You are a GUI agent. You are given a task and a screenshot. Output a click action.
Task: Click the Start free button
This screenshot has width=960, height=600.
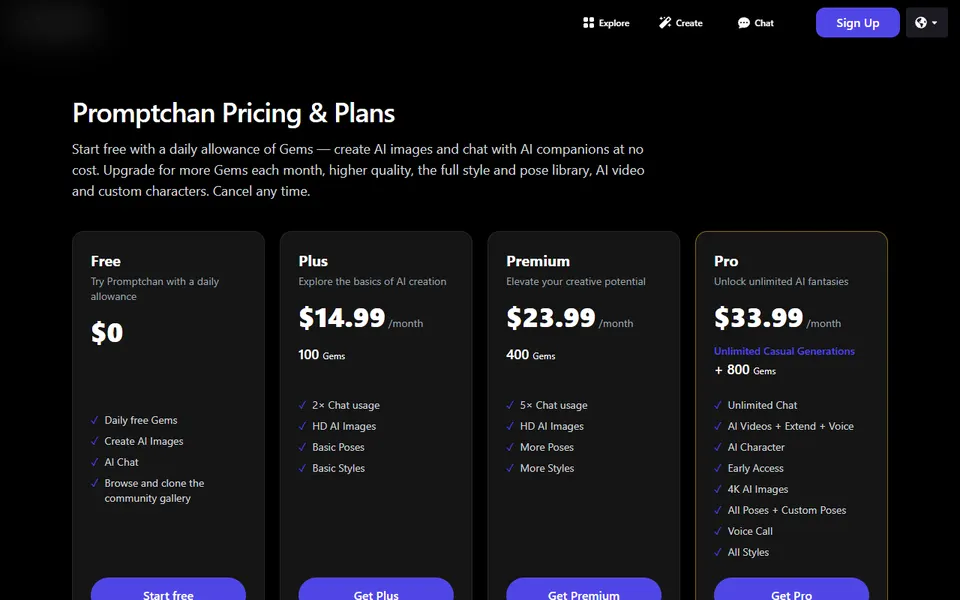tap(168, 589)
